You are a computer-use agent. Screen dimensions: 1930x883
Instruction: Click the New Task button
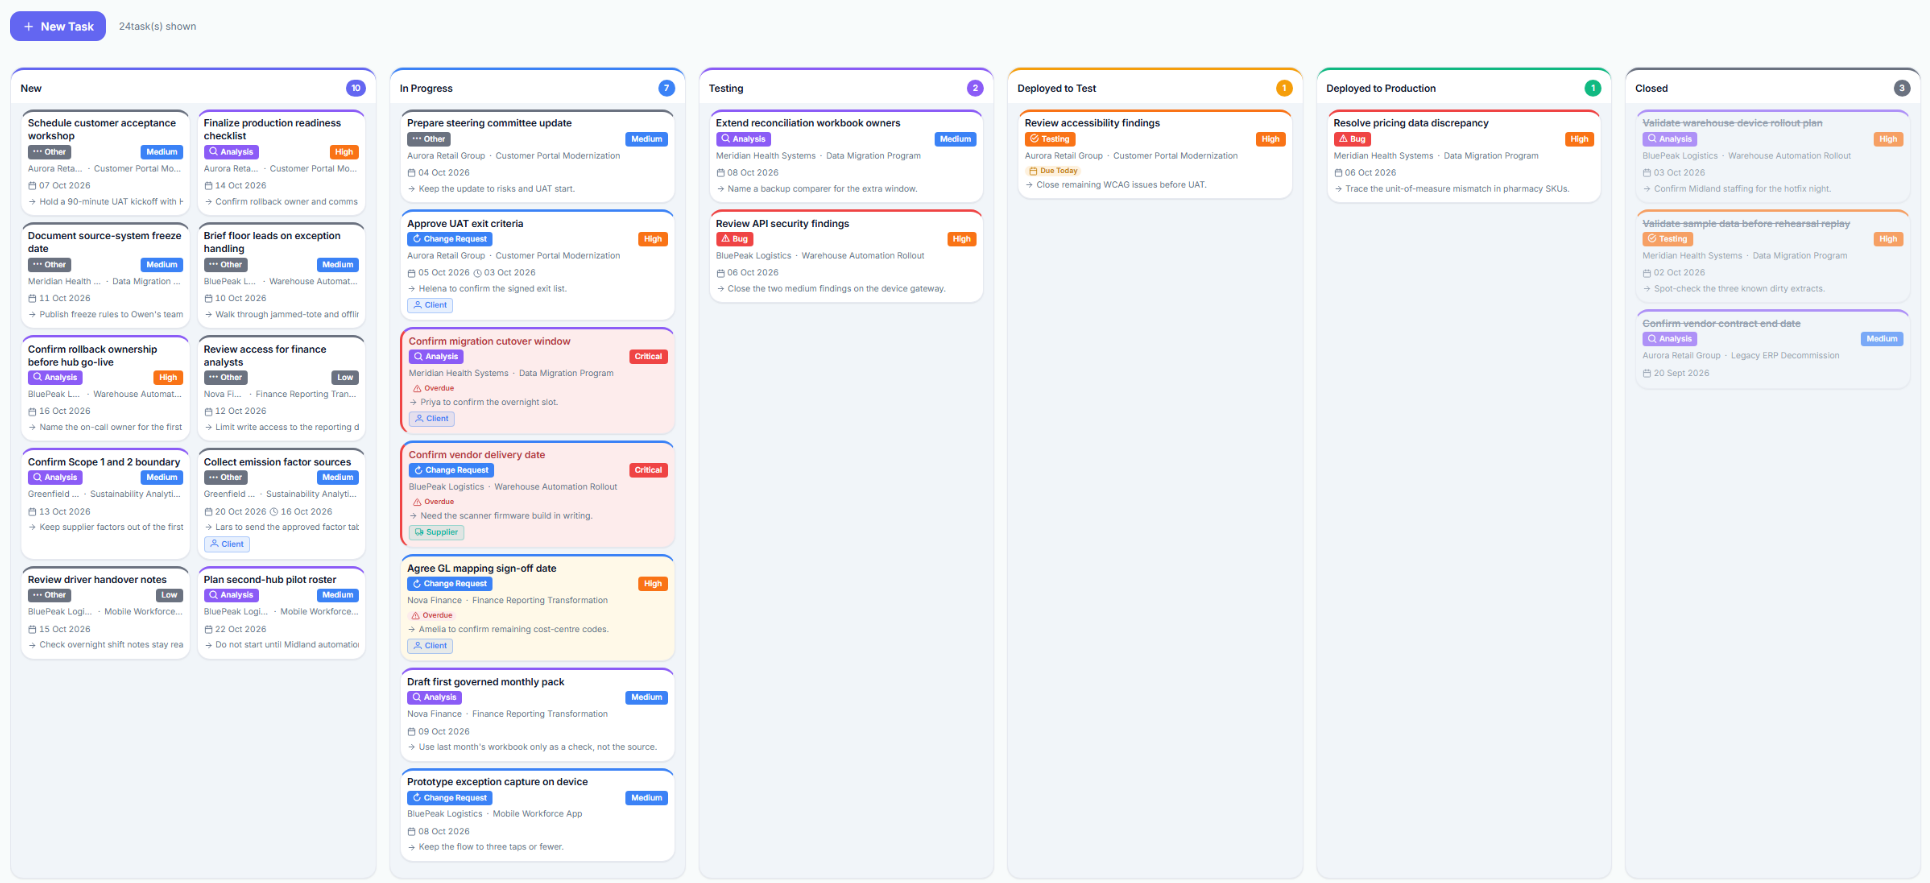[x=58, y=26]
